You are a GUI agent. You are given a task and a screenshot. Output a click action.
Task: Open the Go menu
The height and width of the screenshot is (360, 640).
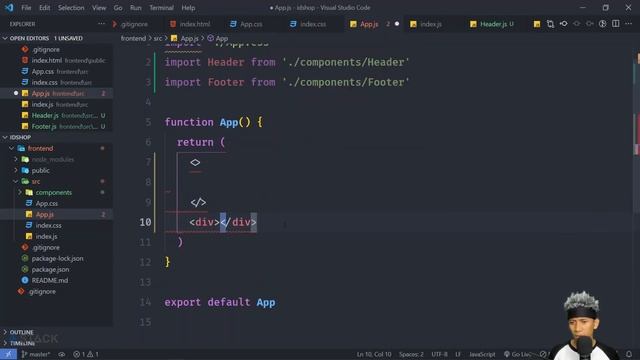(118, 8)
